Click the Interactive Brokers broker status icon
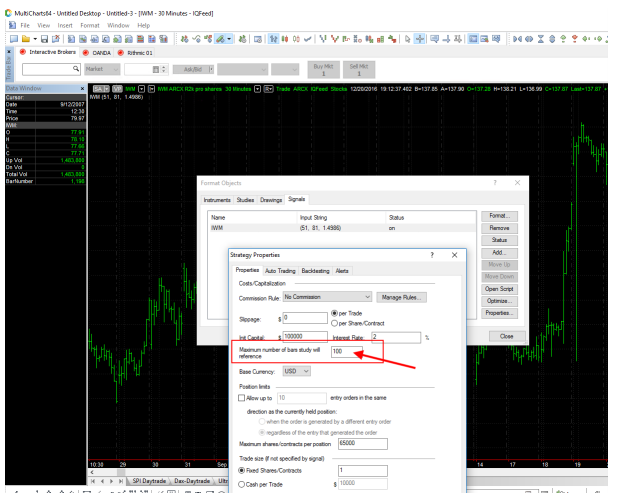The width and height of the screenshot is (625, 502). click(23, 52)
